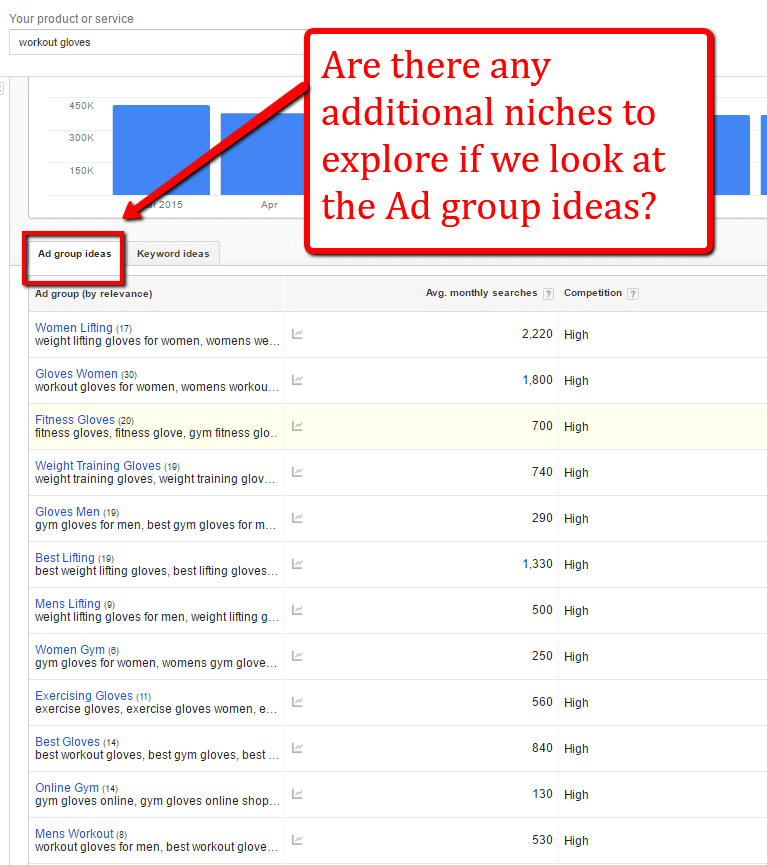Open trend chart icon for Mens Lifting row
This screenshot has height=865, width=767.
pos(297,610)
